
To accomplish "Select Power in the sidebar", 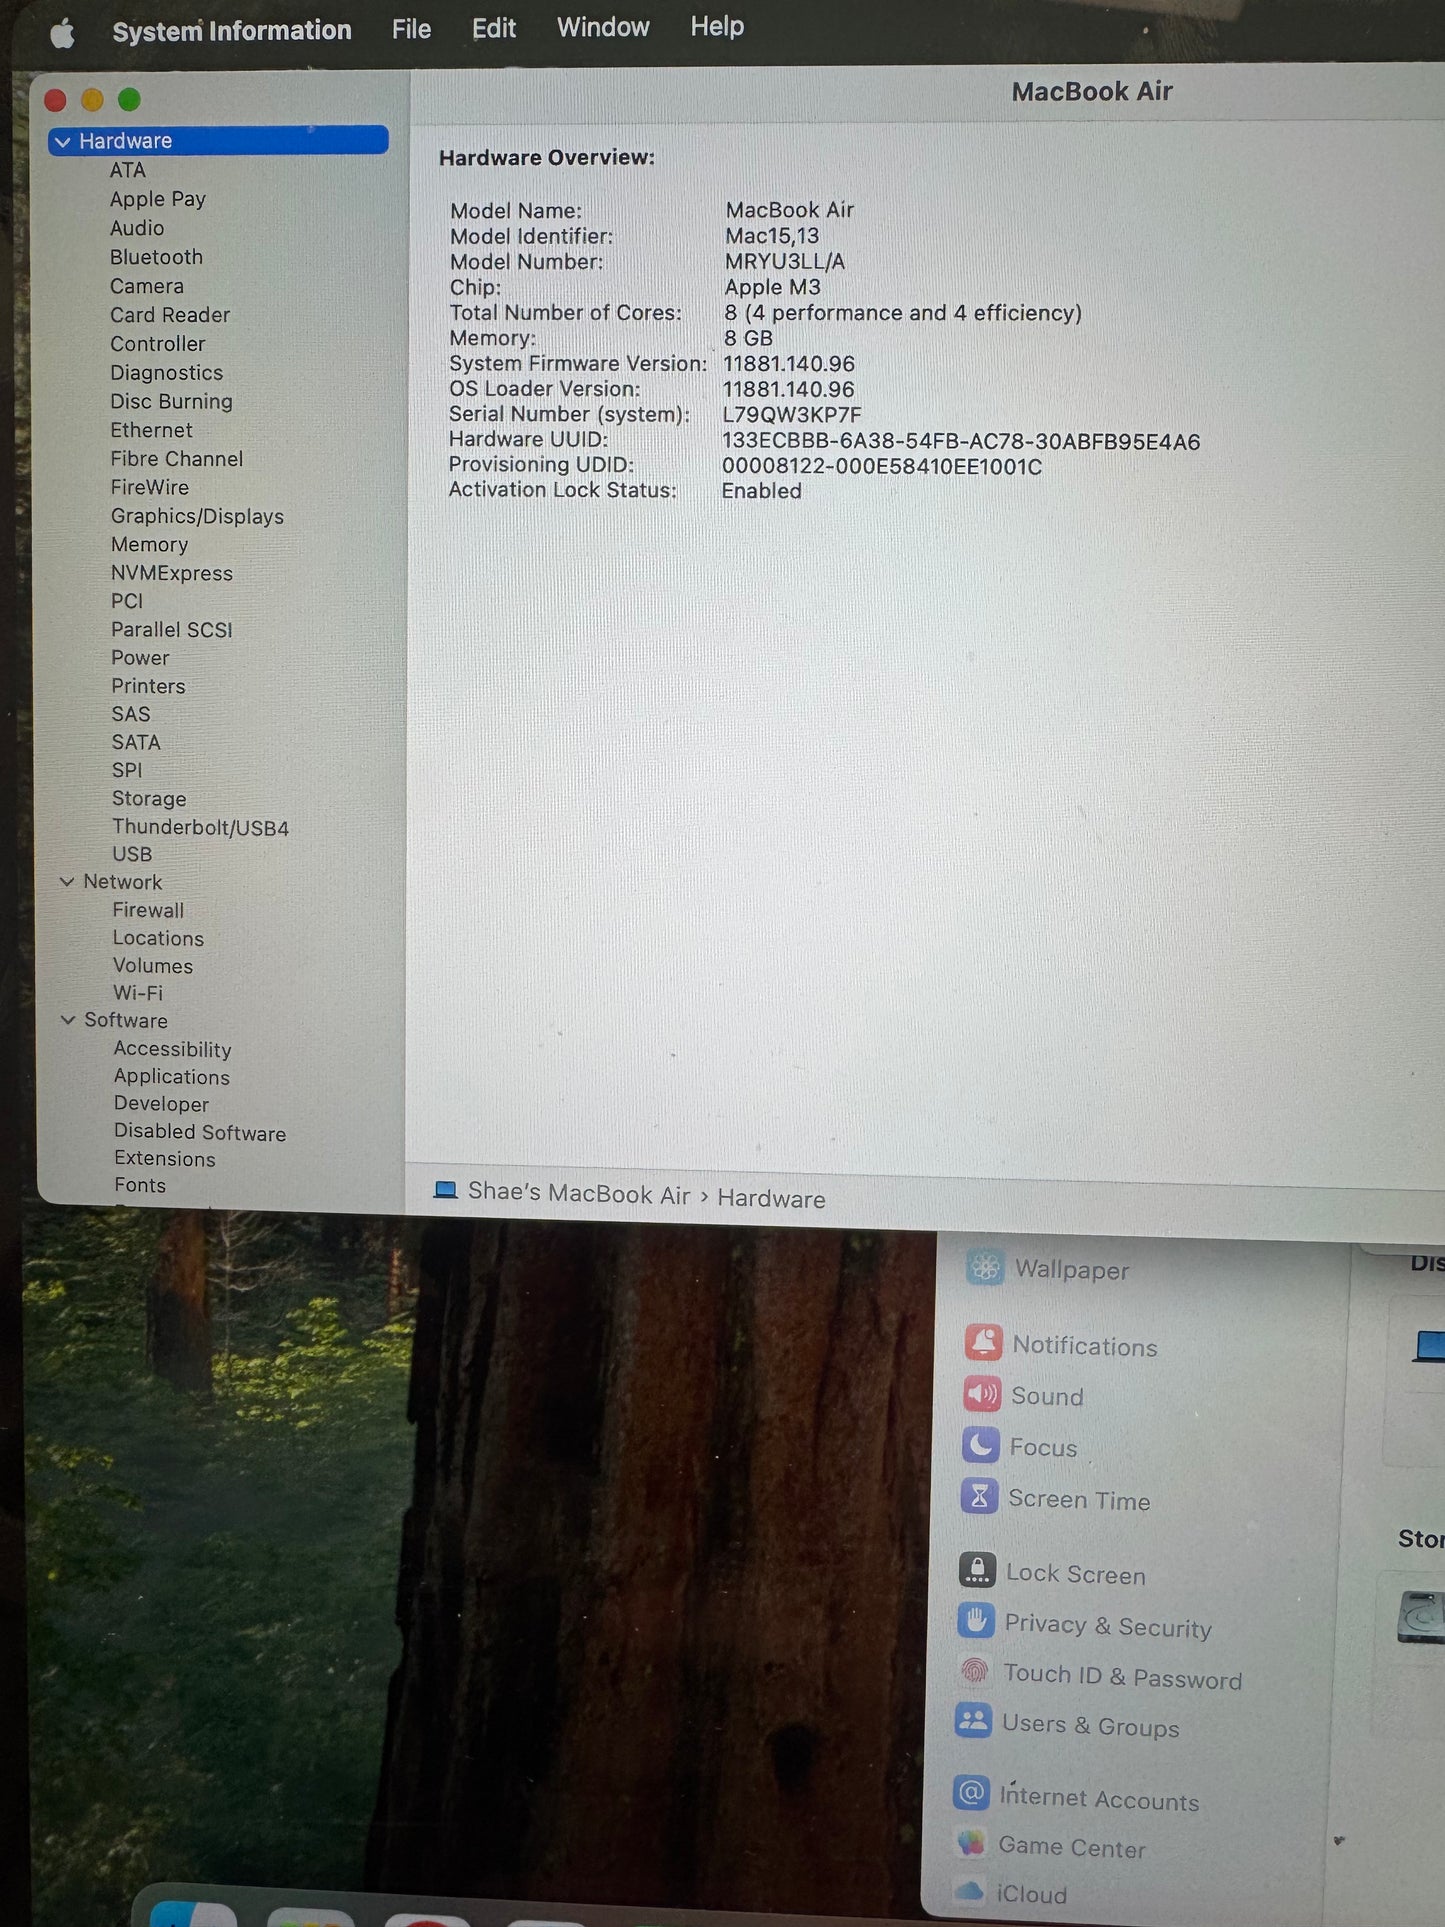I will (140, 658).
